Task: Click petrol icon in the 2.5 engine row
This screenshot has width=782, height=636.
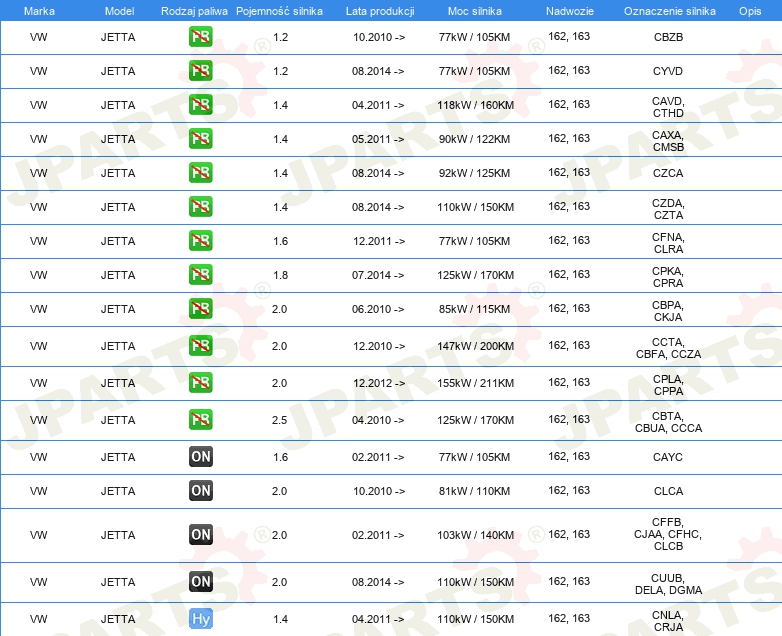Action: [200, 420]
